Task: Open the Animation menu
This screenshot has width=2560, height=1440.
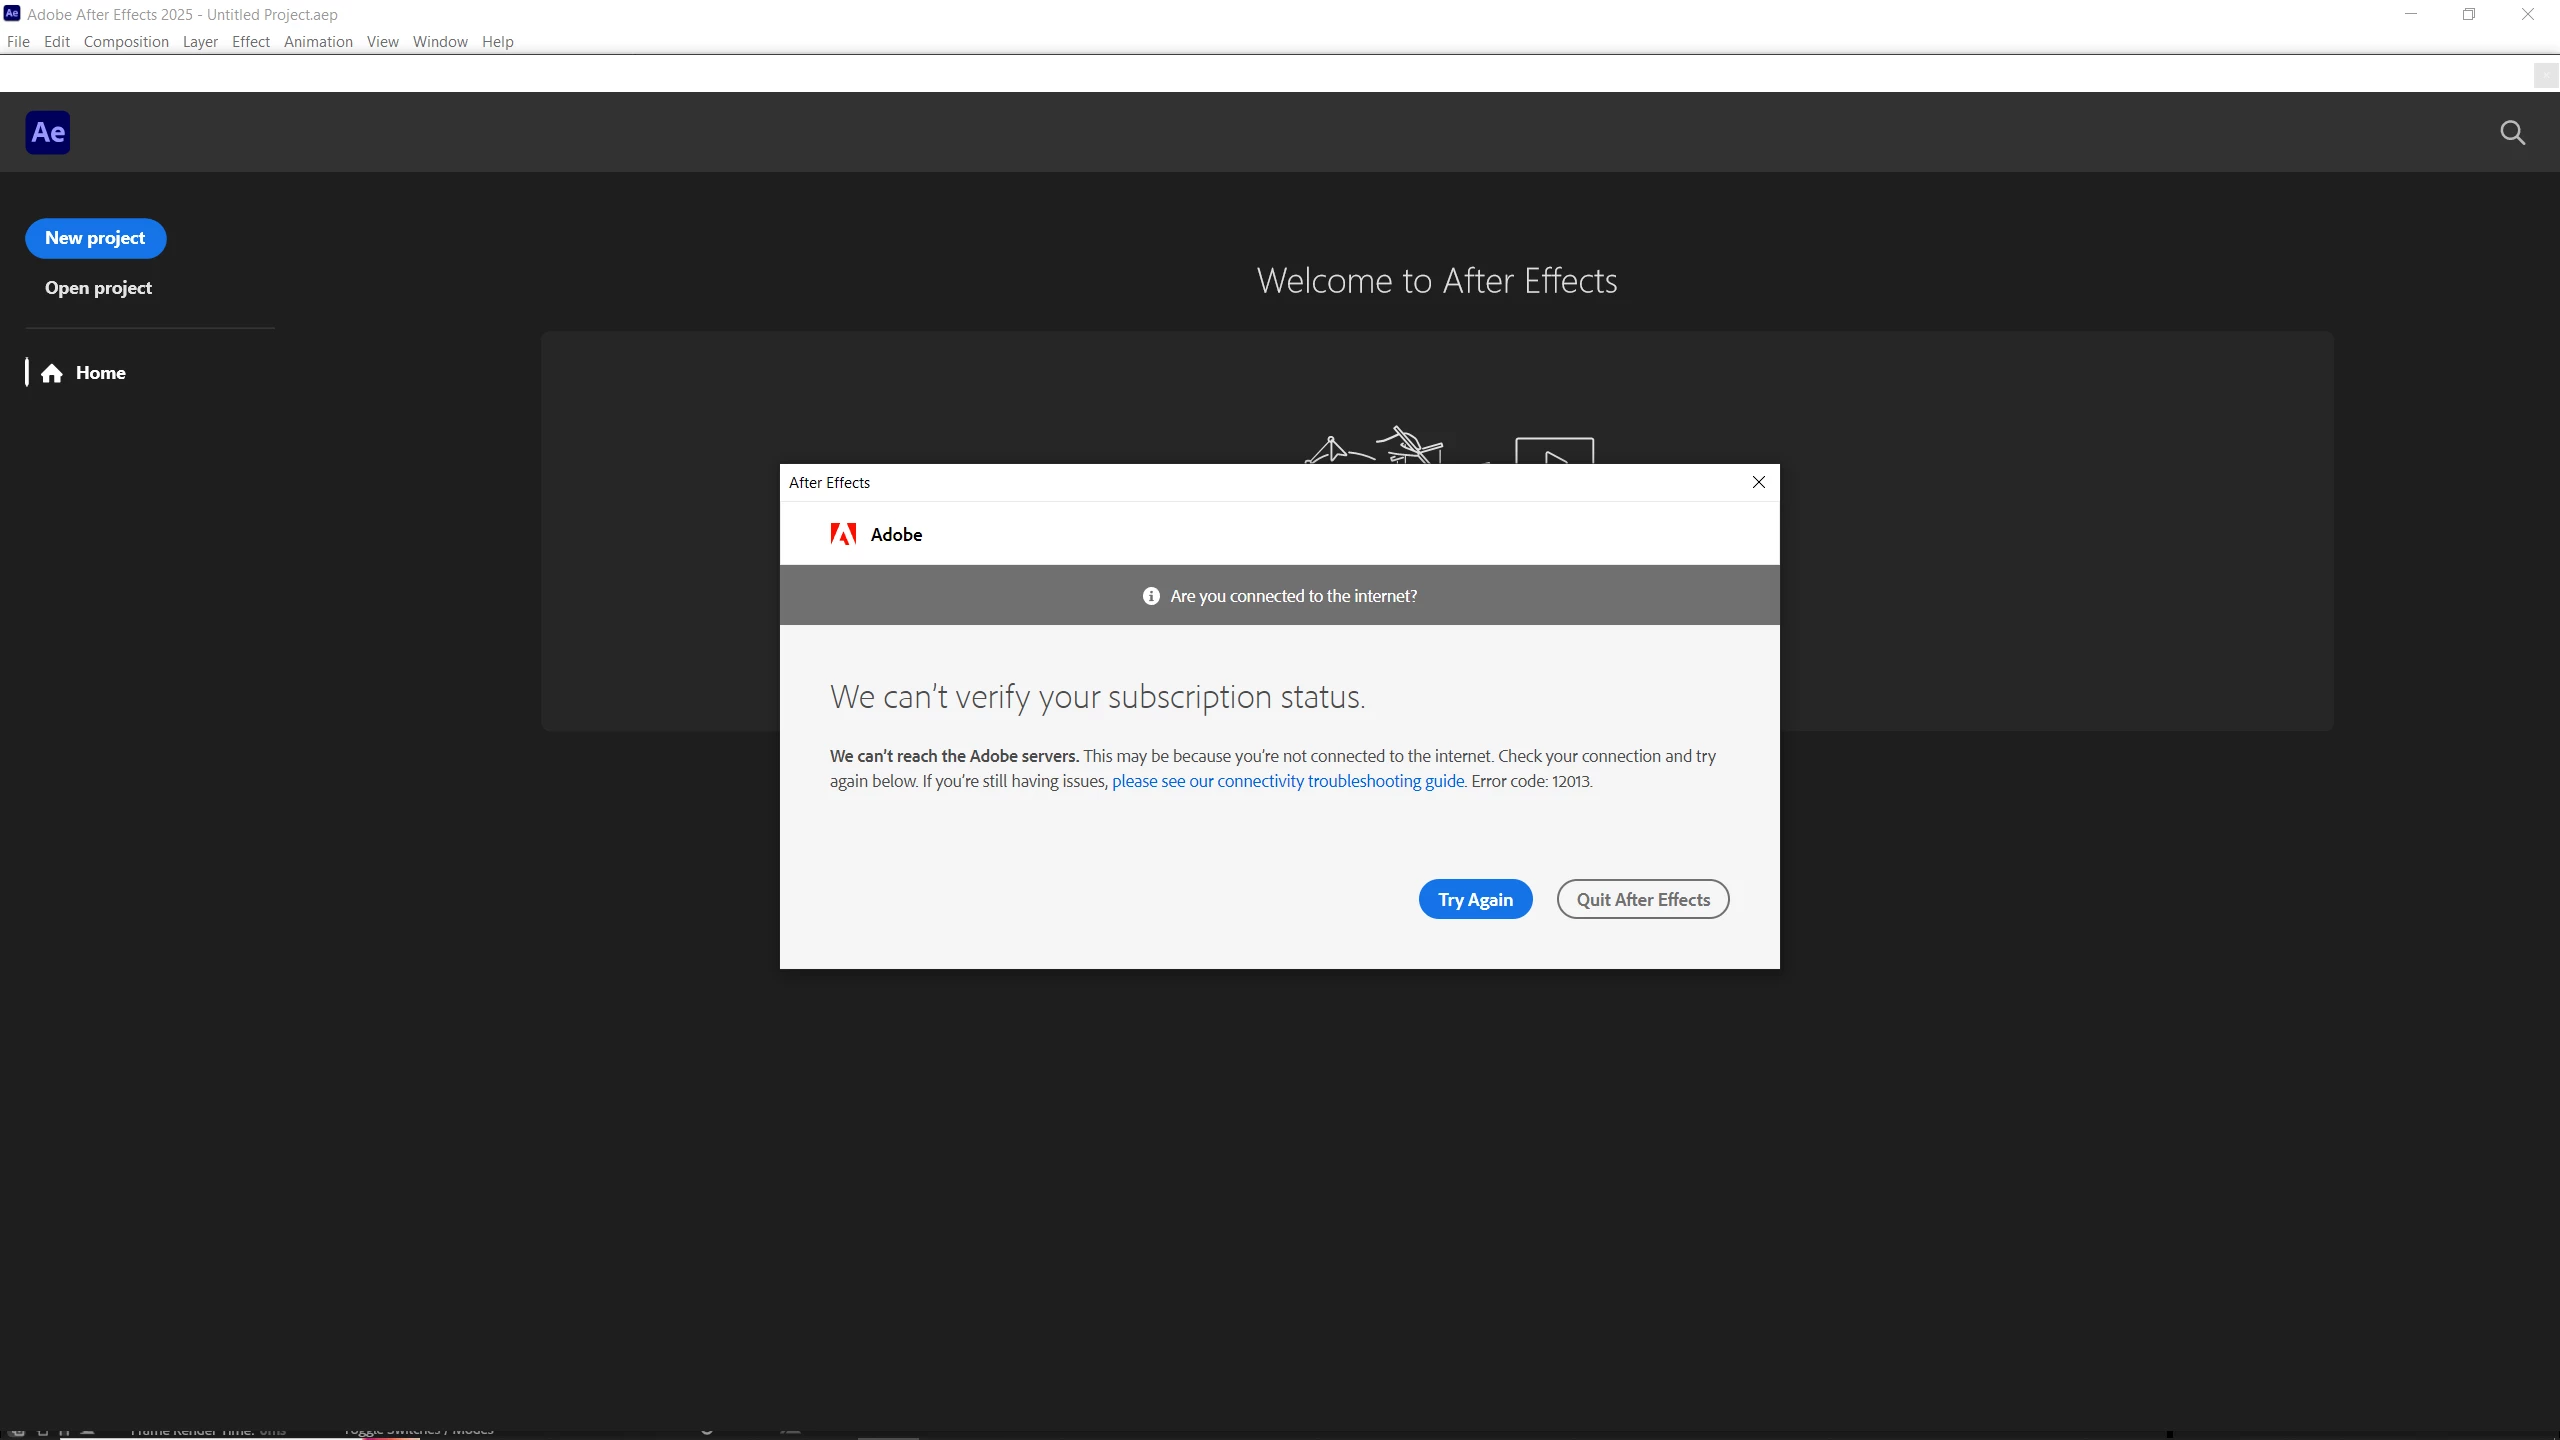Action: (x=318, y=41)
